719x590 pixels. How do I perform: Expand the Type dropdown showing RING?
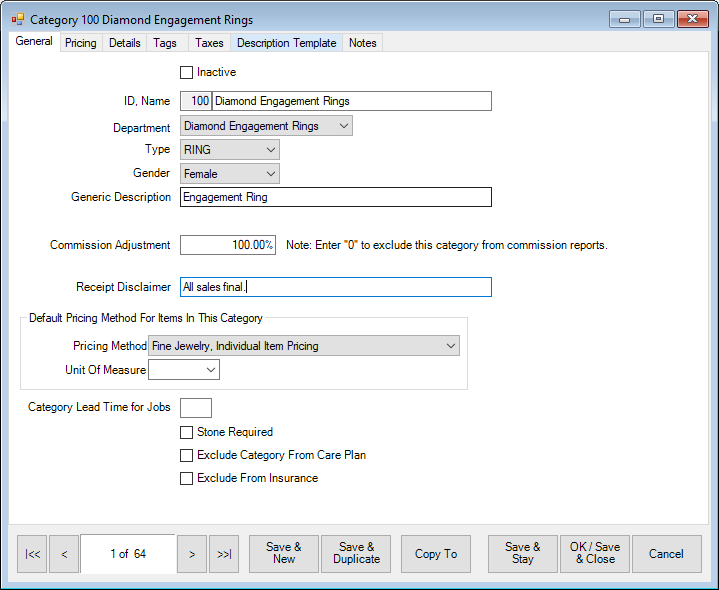pyautogui.click(x=229, y=150)
